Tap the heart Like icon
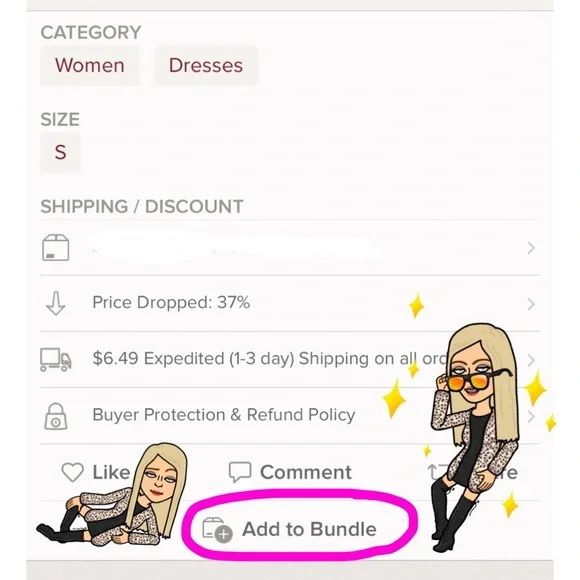Image resolution: width=580 pixels, height=580 pixels. [72, 472]
